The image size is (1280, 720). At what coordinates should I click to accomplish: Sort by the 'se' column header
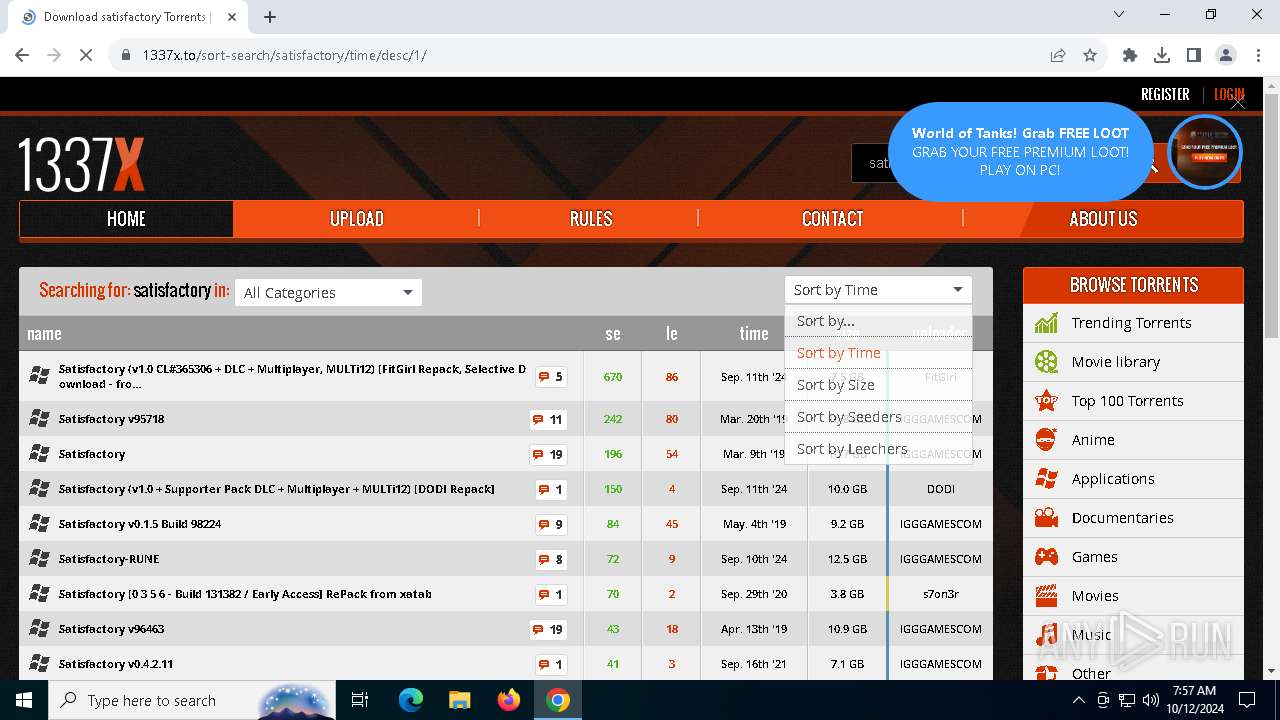[x=613, y=334]
